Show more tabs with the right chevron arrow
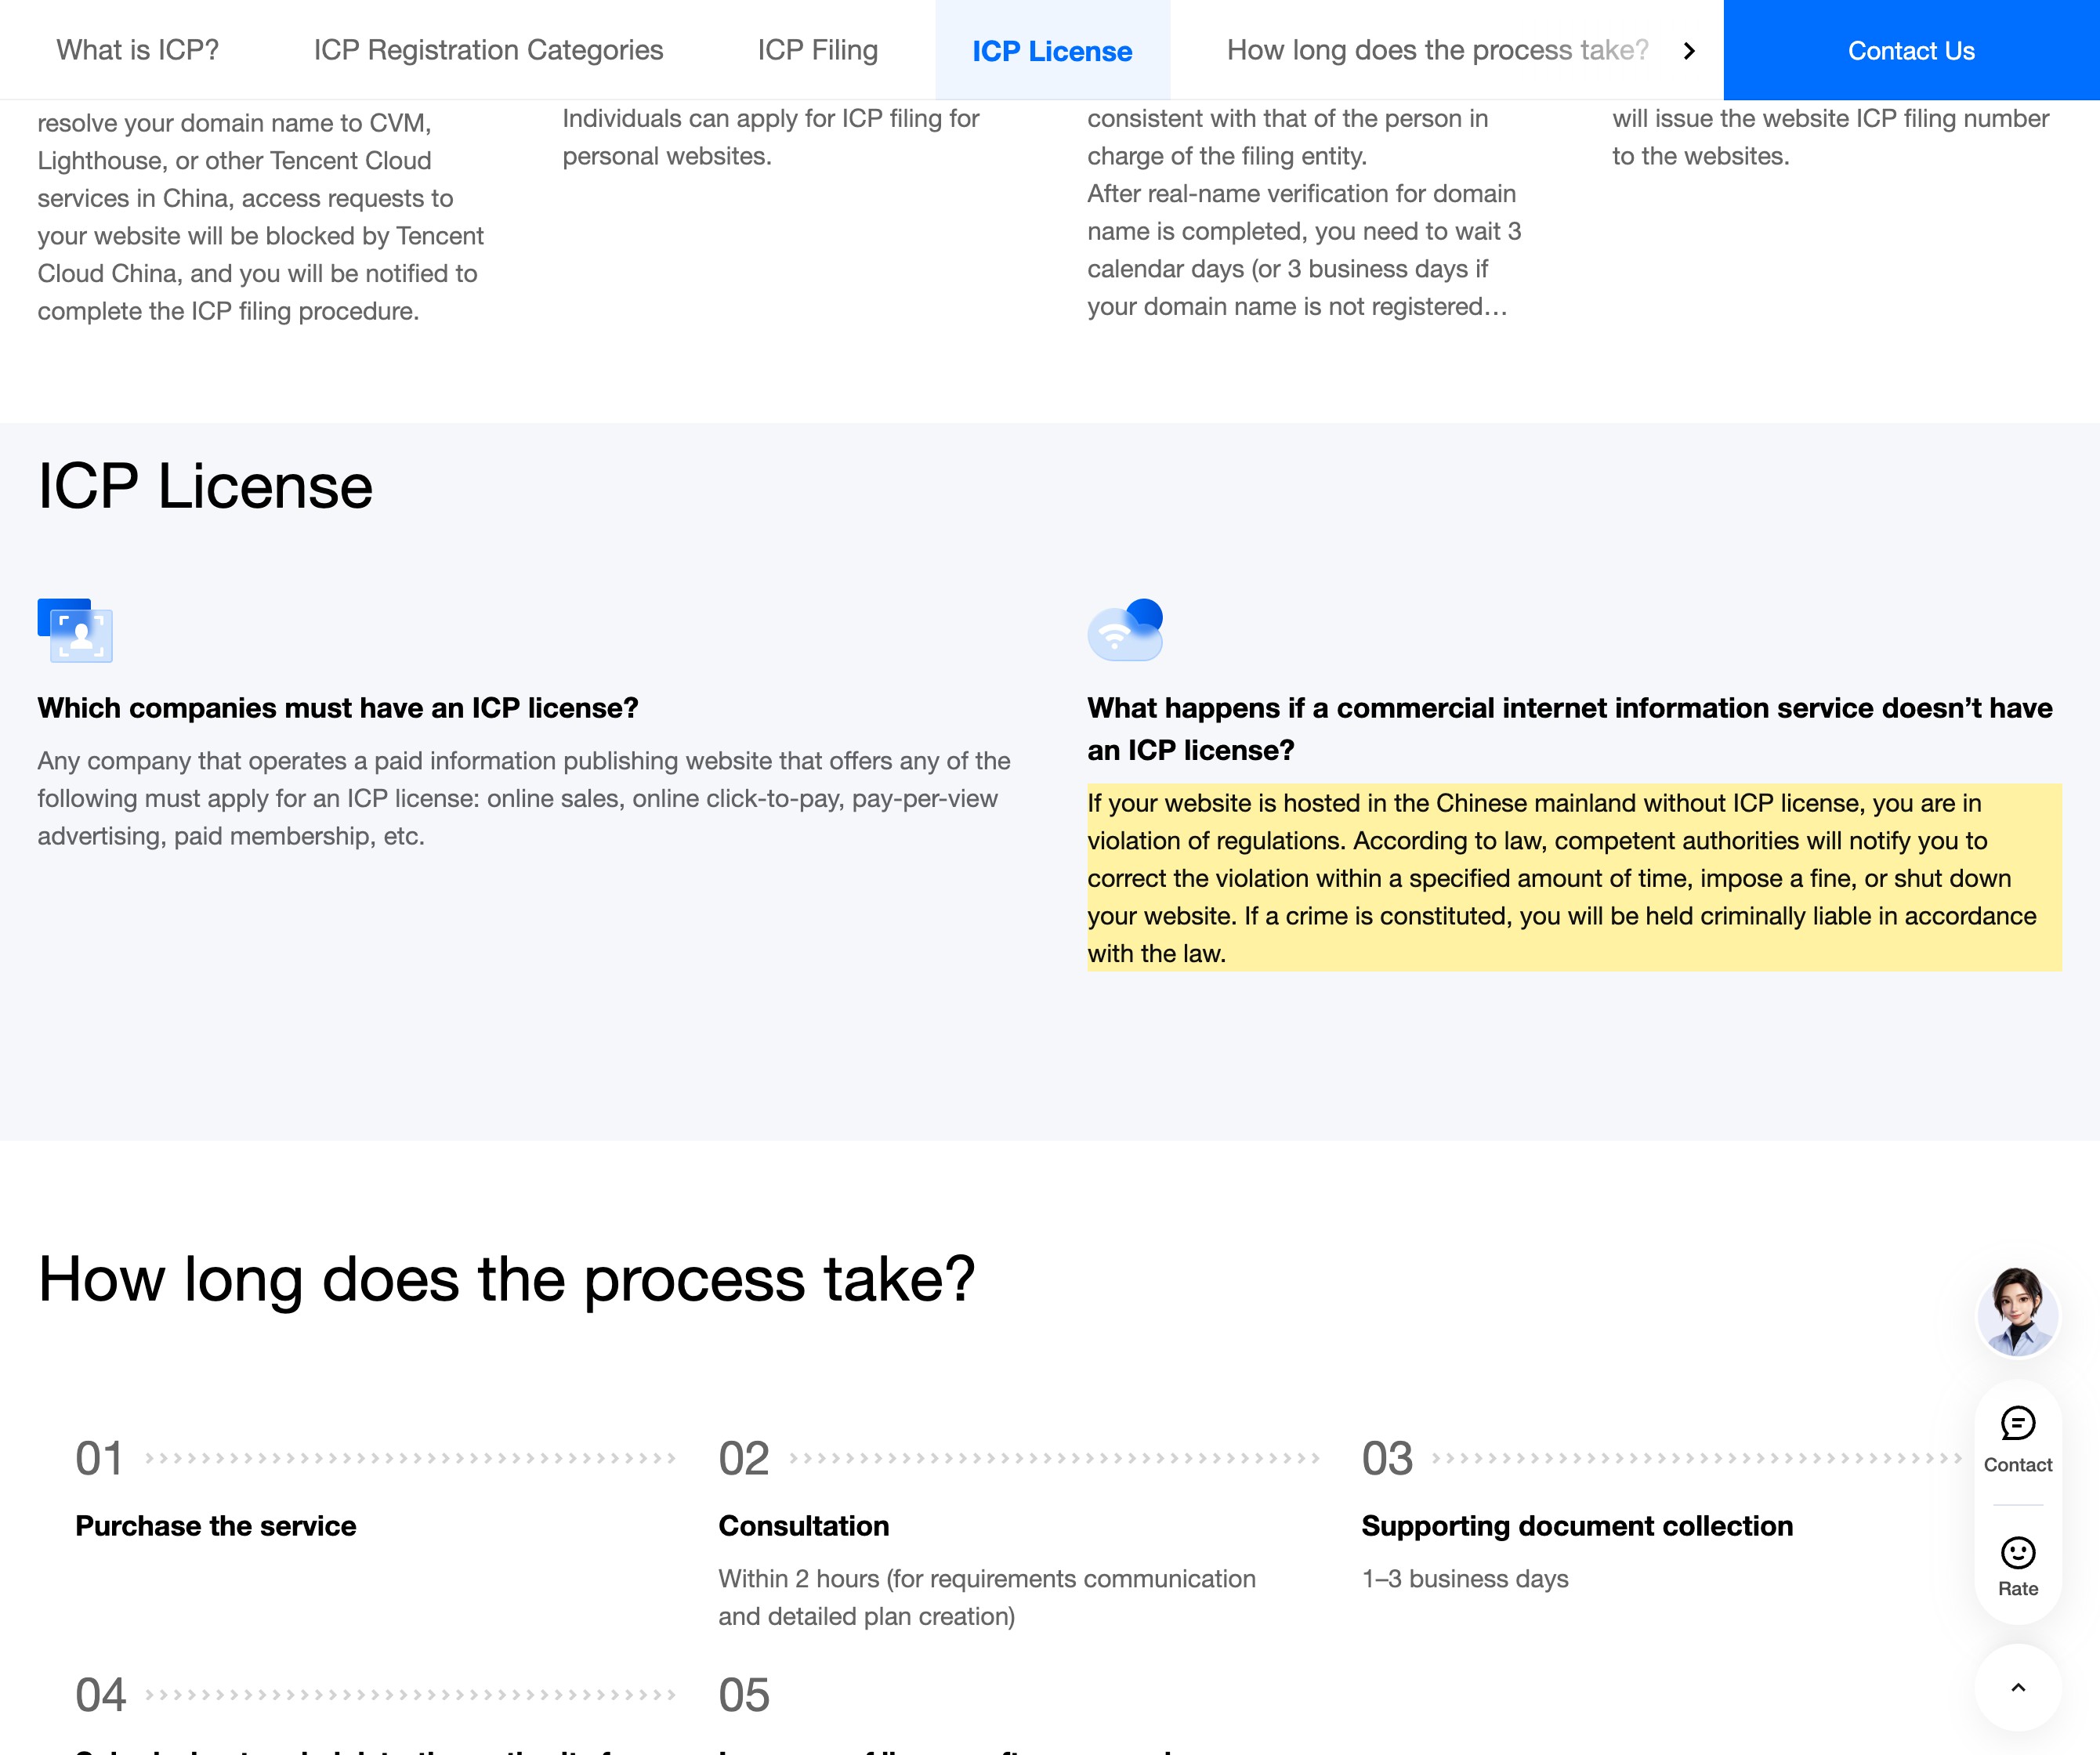The height and width of the screenshot is (1755, 2100). pos(1689,51)
